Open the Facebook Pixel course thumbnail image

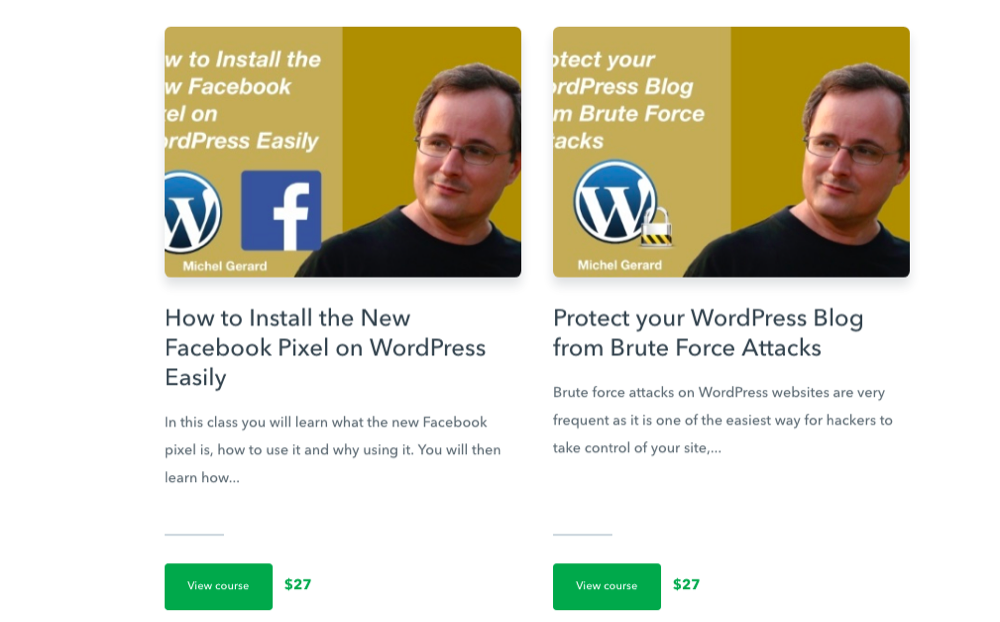coord(342,152)
